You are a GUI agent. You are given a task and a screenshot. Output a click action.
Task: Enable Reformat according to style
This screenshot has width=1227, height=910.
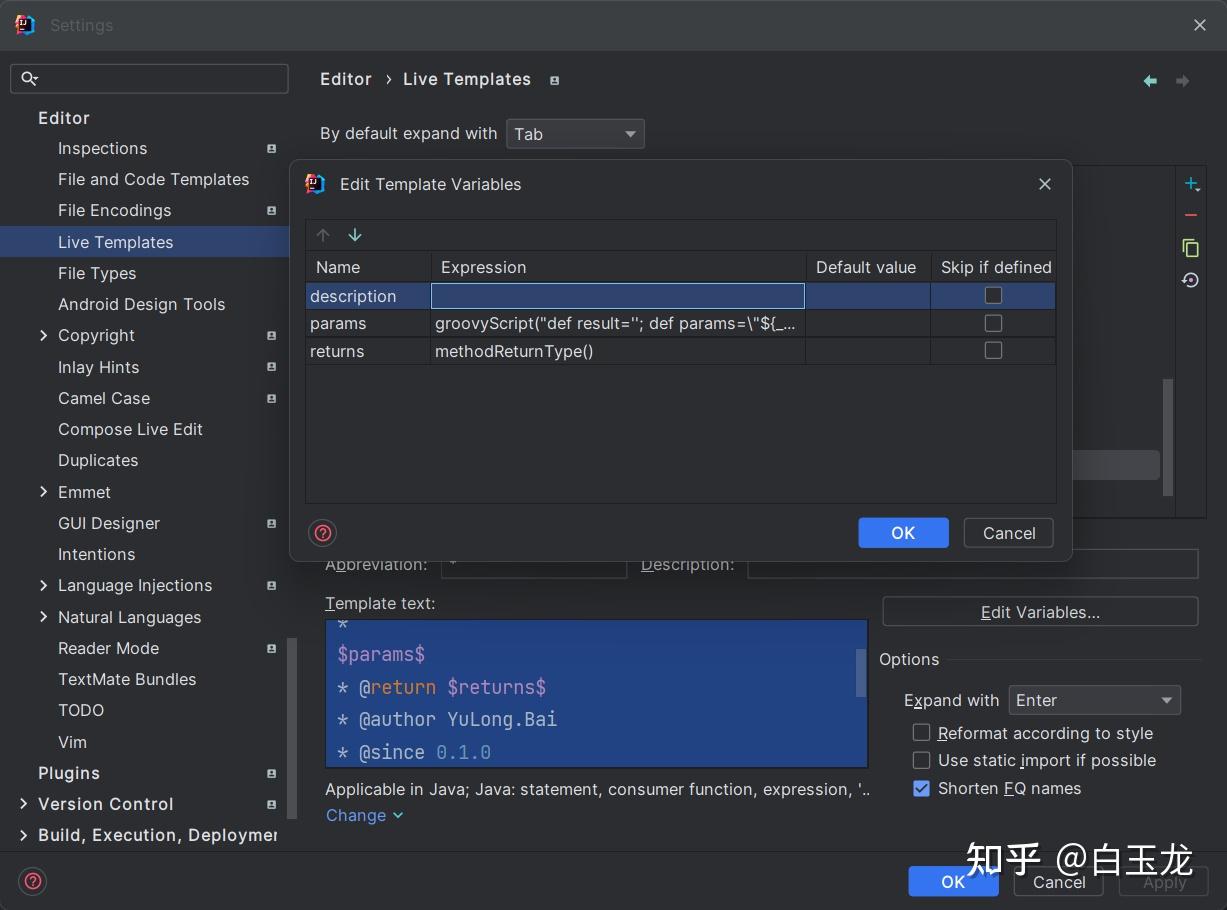[x=921, y=732]
